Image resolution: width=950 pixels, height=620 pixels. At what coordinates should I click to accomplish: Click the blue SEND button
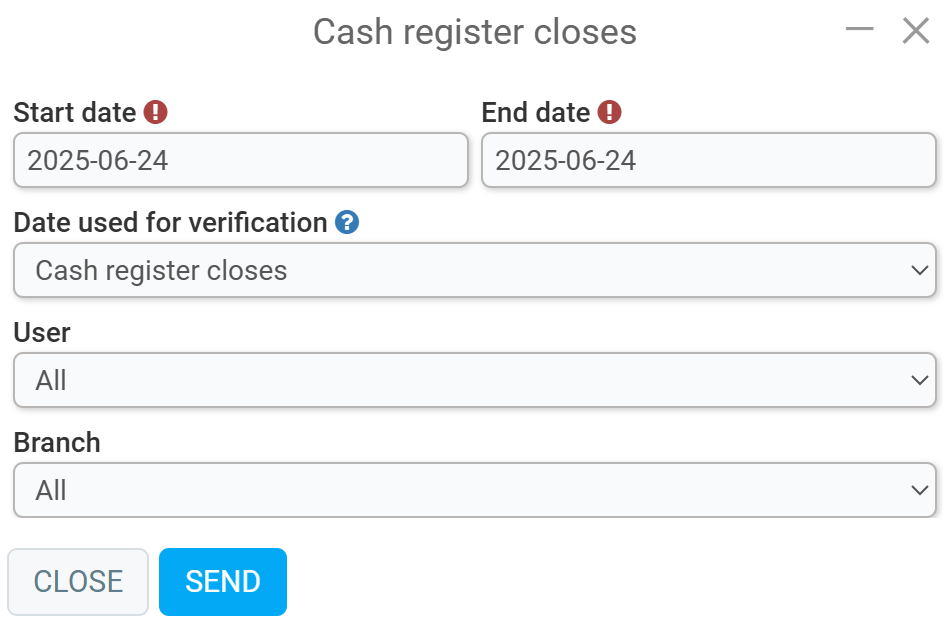pos(223,582)
